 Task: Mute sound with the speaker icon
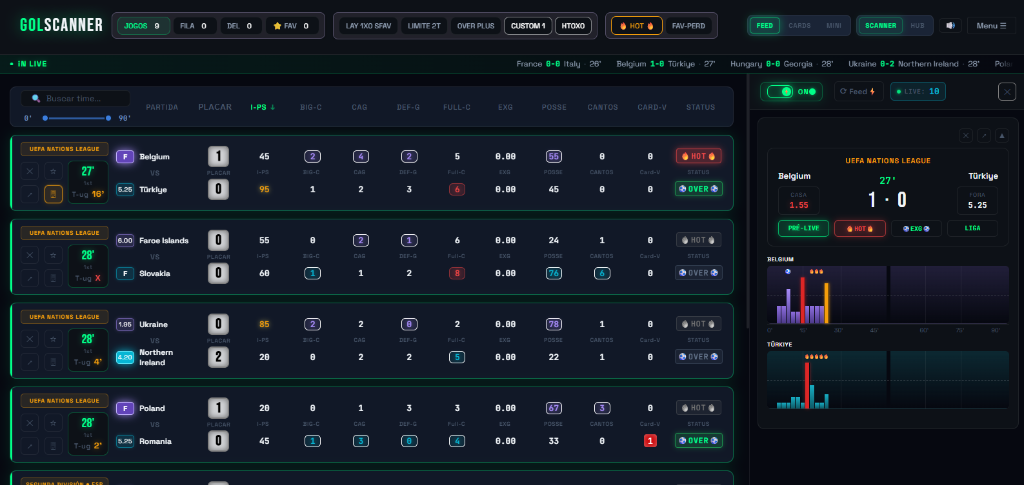[950, 25]
